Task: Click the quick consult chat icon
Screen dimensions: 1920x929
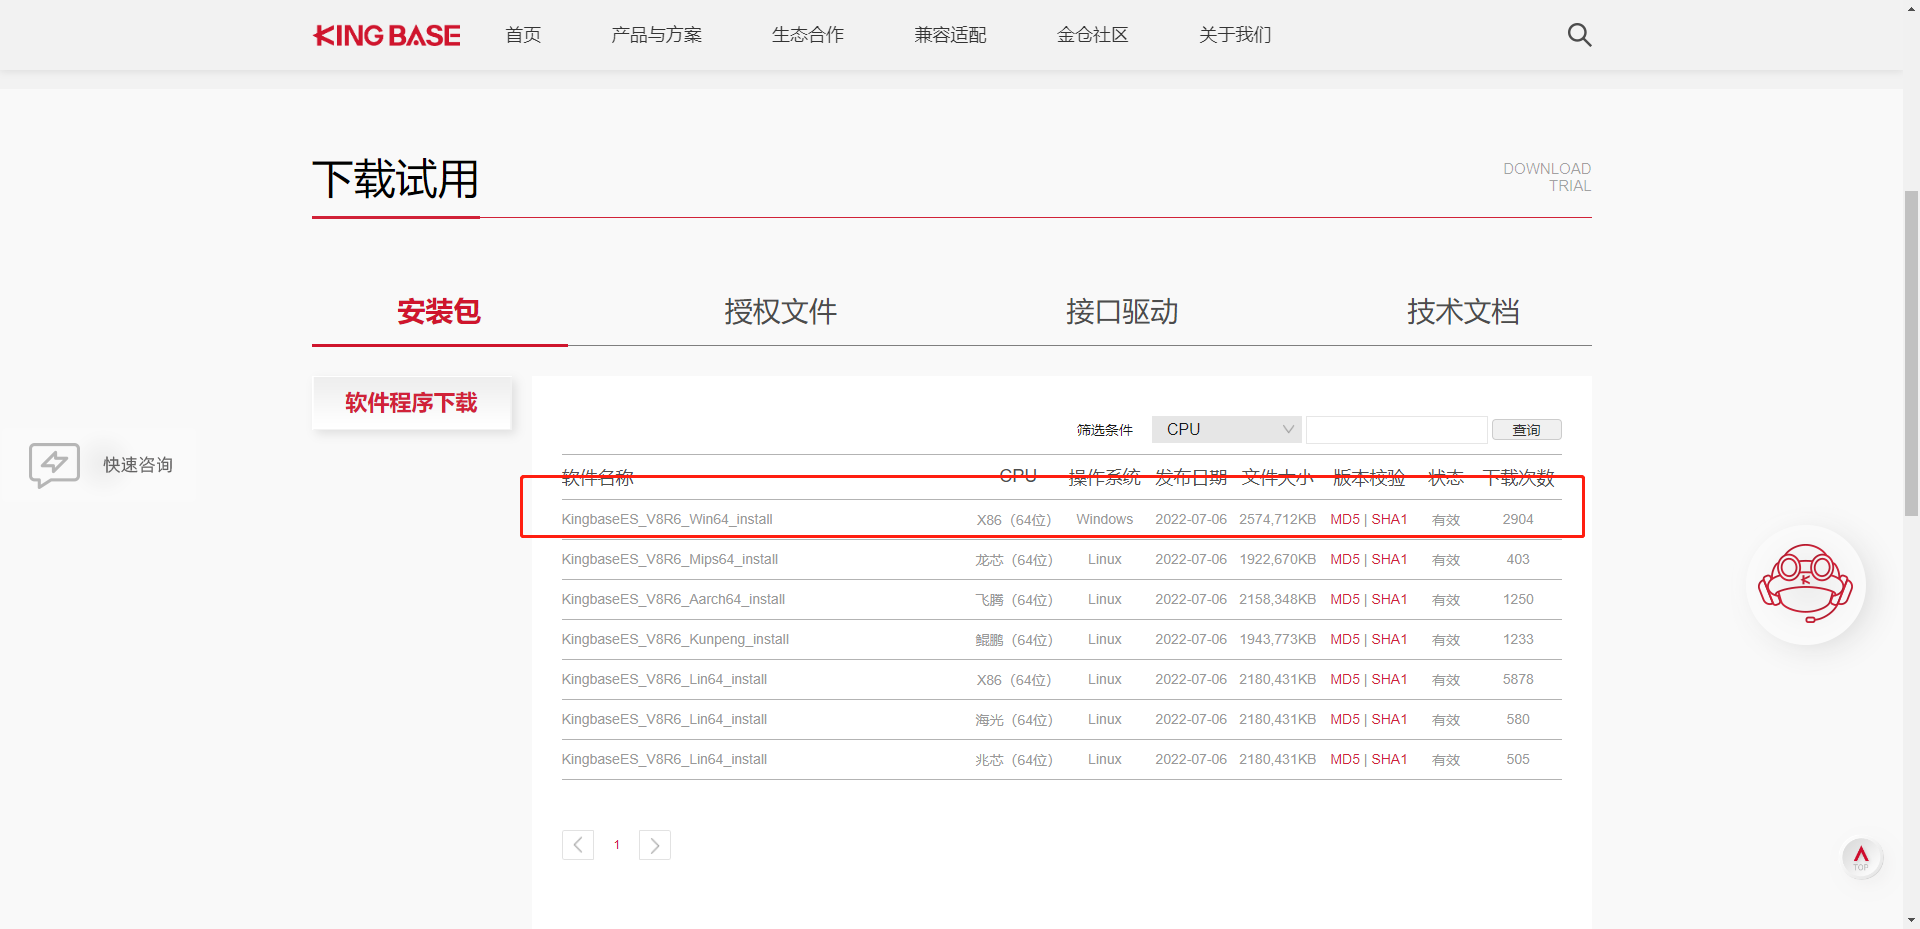Action: click(x=54, y=465)
